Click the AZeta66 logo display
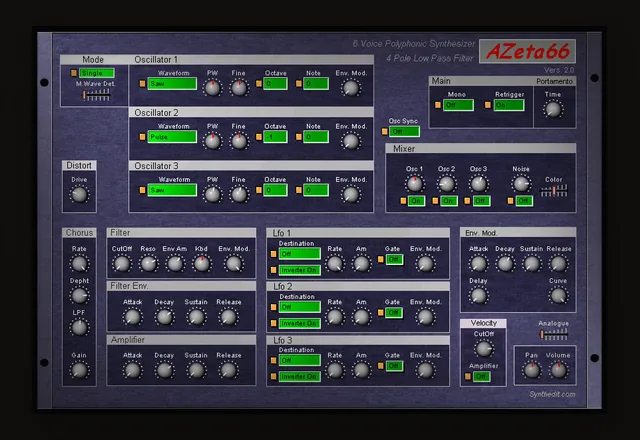 [x=527, y=51]
